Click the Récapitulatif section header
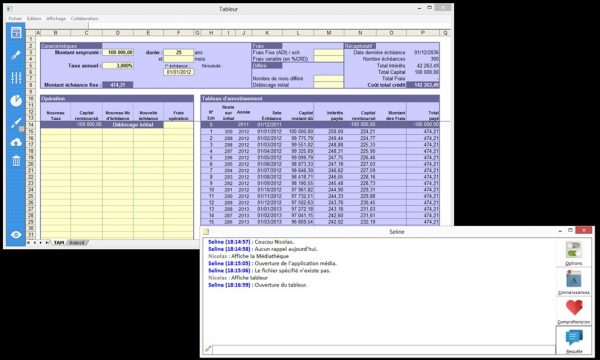Screen dimensions: 600x360 pos(360,46)
